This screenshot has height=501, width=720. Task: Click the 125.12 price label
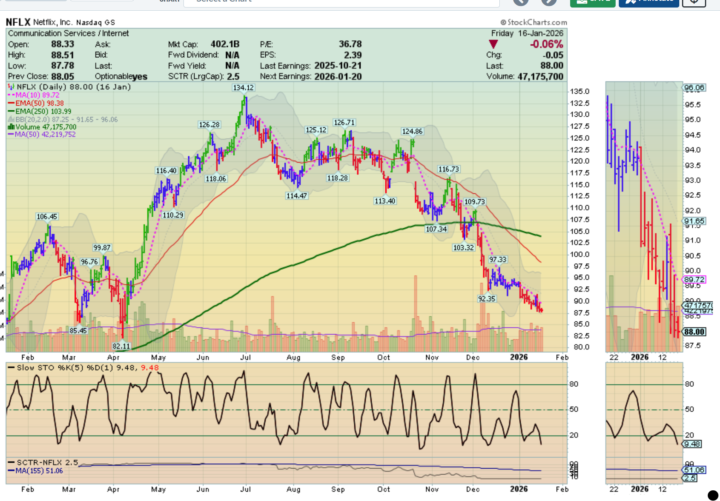(316, 130)
